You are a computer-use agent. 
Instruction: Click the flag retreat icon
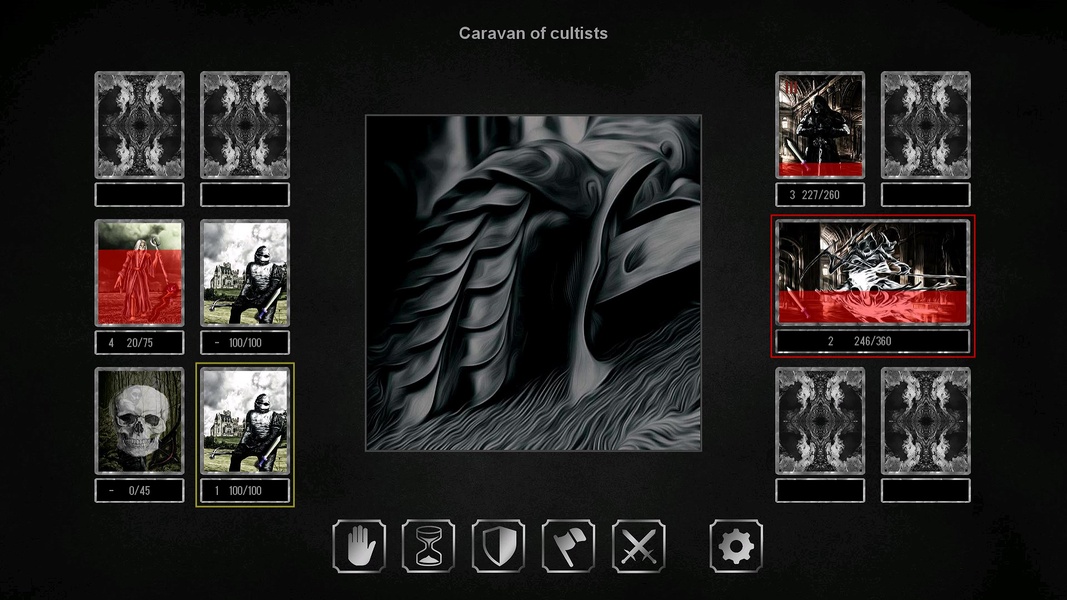coord(569,546)
